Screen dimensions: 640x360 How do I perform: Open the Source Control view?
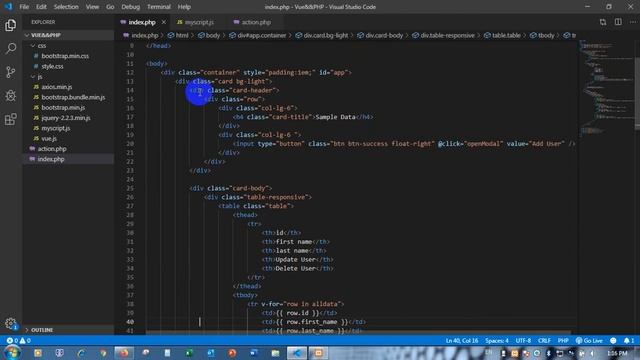point(11,72)
